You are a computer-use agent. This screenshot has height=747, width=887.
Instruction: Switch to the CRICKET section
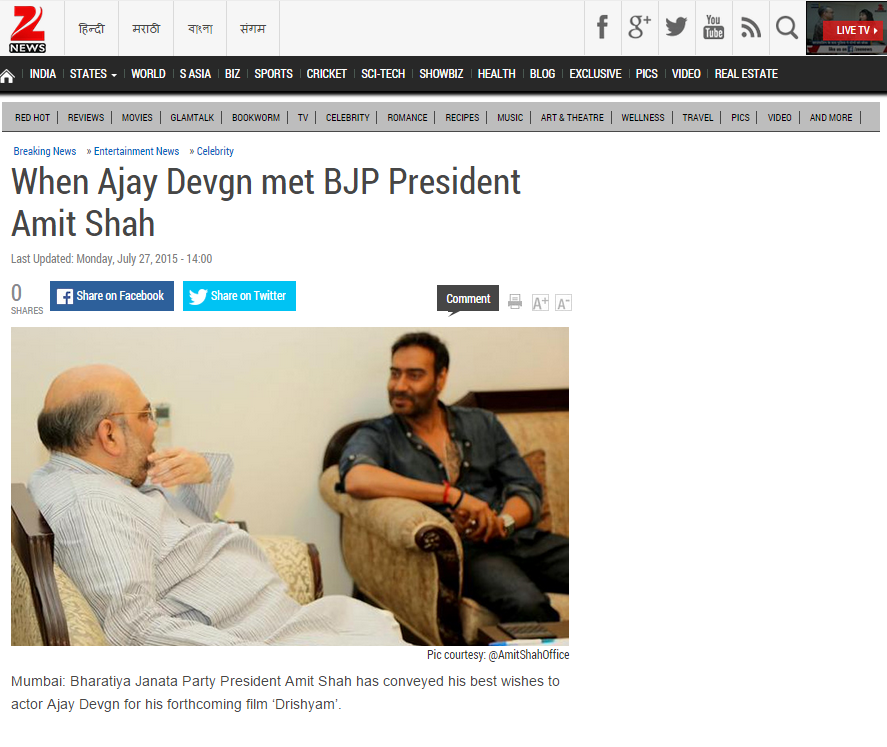(x=326, y=74)
